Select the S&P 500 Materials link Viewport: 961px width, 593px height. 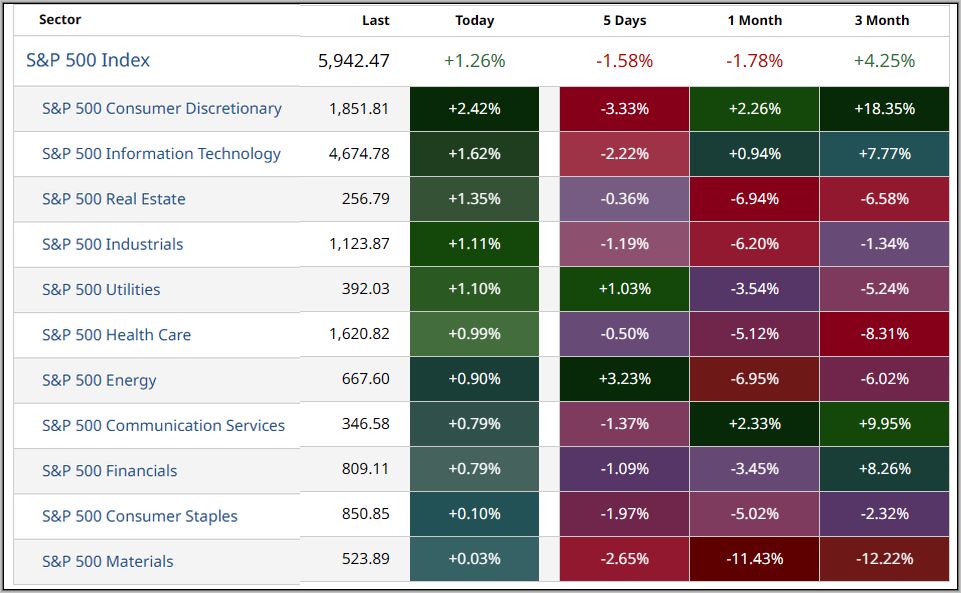108,561
